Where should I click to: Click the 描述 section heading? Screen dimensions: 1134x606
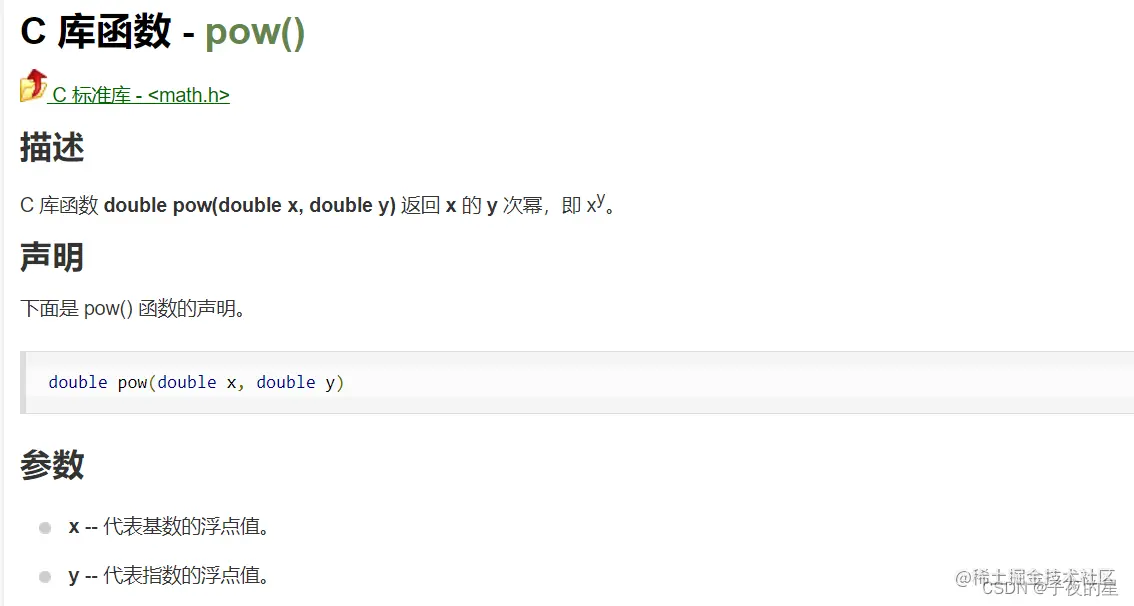pos(52,148)
